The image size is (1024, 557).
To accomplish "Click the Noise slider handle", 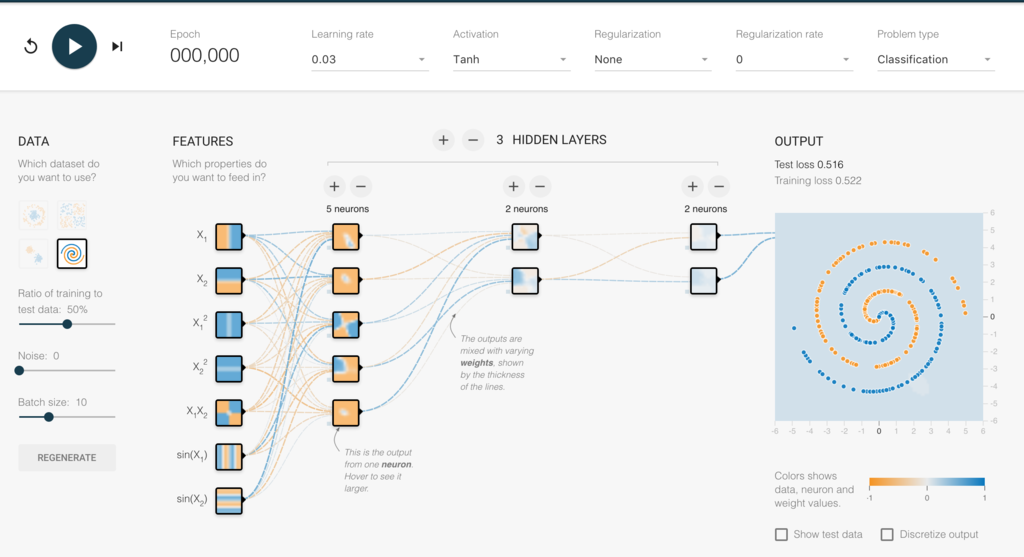I will tap(20, 370).
